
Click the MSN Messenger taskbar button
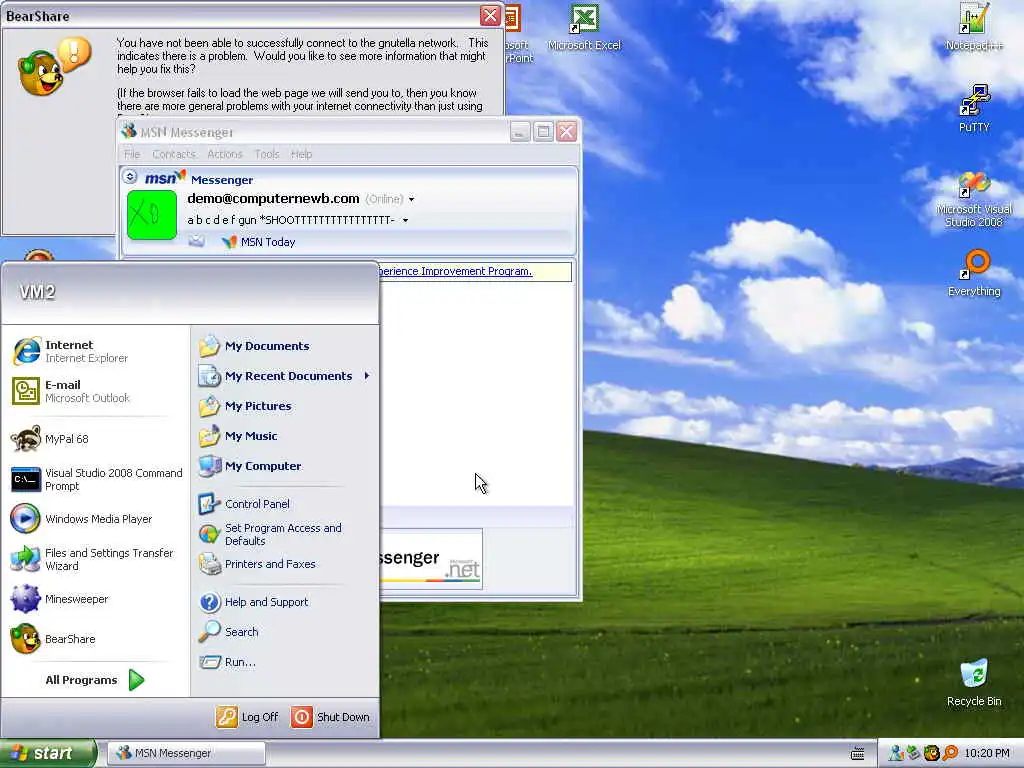tap(186, 753)
